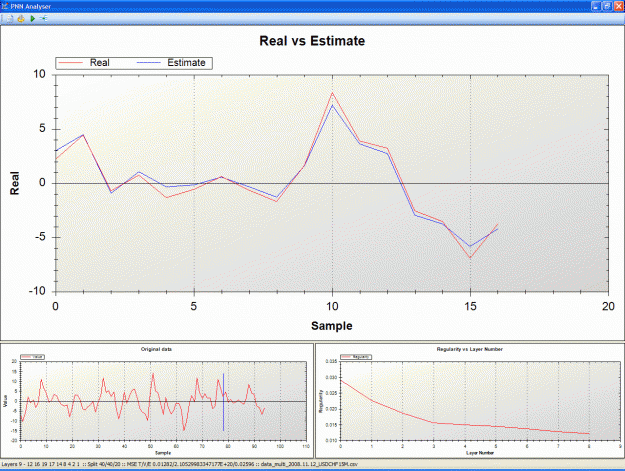Image resolution: width=625 pixels, height=471 pixels.
Task: Click the 'Regularity vs Layer Number' chart title
Action: click(470, 349)
